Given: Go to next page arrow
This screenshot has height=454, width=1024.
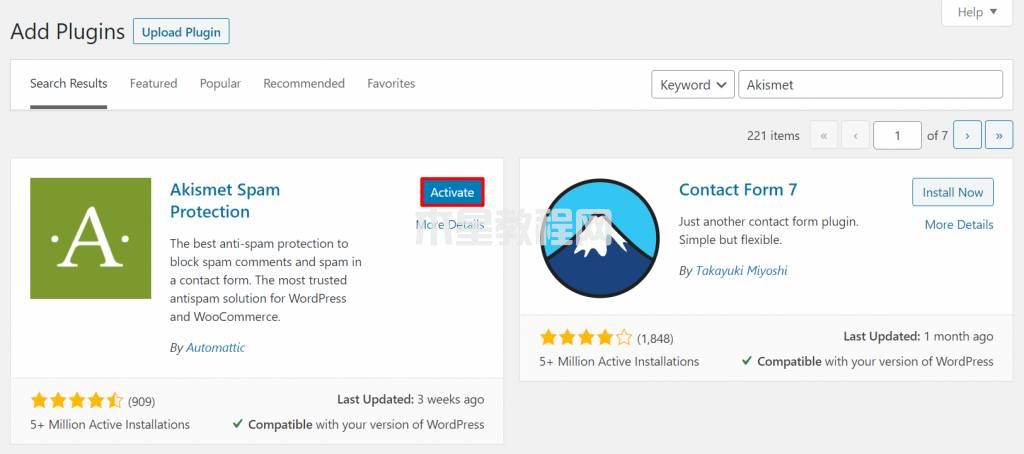Looking at the screenshot, I should (967, 136).
